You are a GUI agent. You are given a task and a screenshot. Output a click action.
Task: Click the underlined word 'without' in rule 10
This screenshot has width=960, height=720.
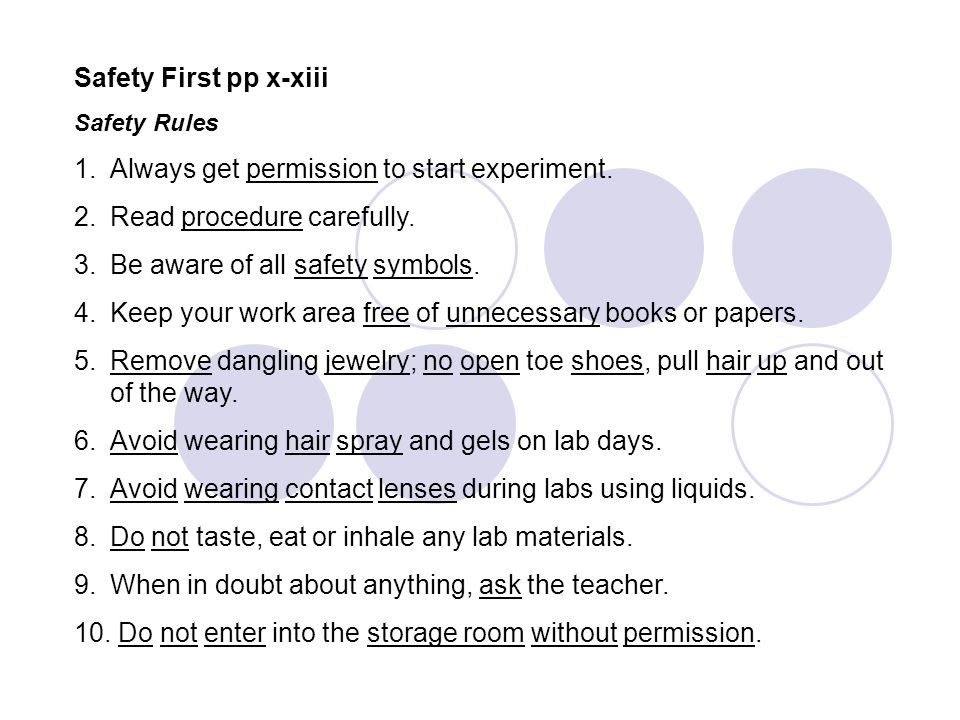click(x=574, y=633)
